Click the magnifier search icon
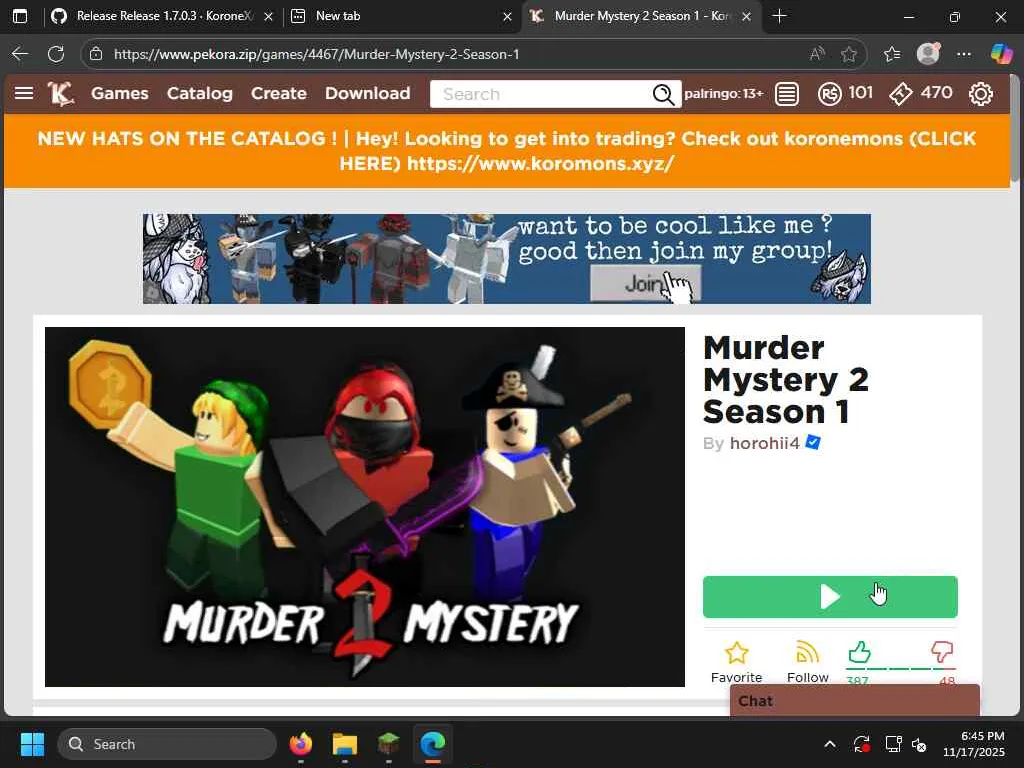The width and height of the screenshot is (1024, 768). [664, 94]
